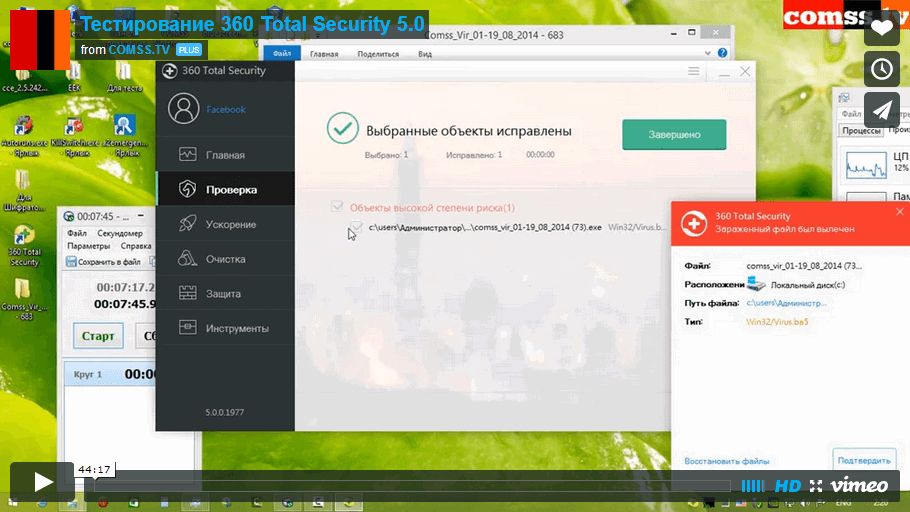
Task: Adjust the Vimeo volume bars
Action: (753, 486)
